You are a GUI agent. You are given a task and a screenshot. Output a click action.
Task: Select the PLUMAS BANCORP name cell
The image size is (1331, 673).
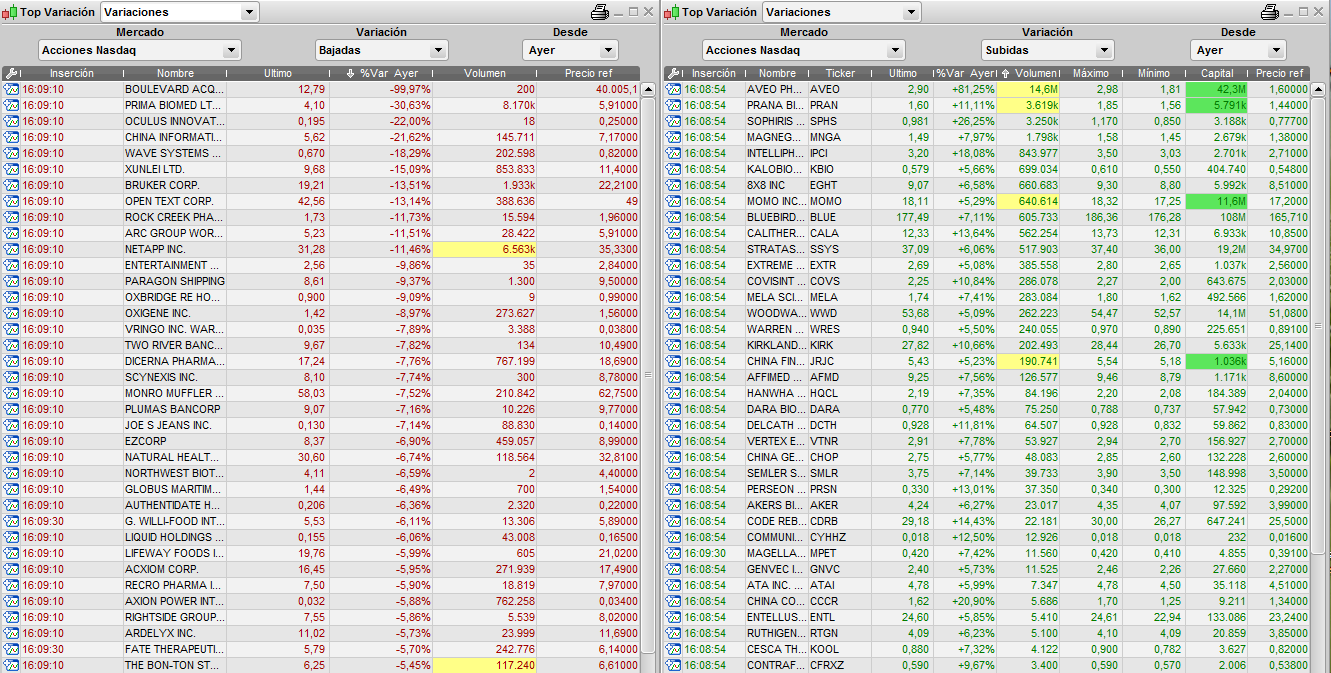176,409
